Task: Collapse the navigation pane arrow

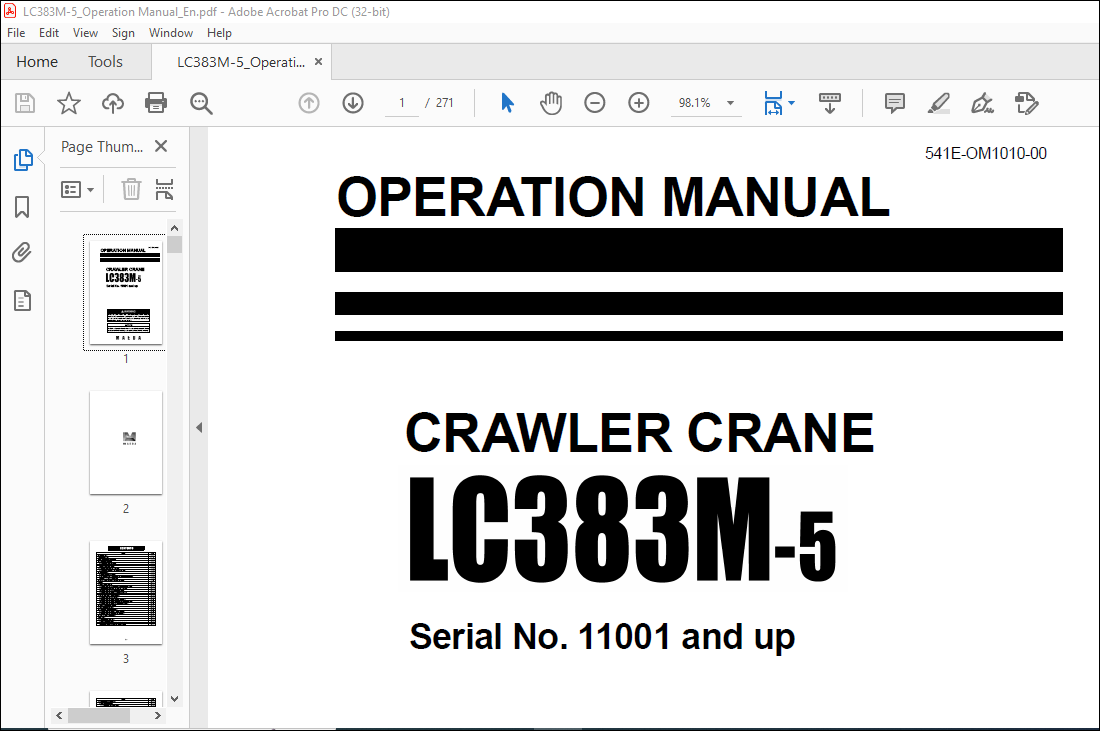Action: (x=199, y=427)
